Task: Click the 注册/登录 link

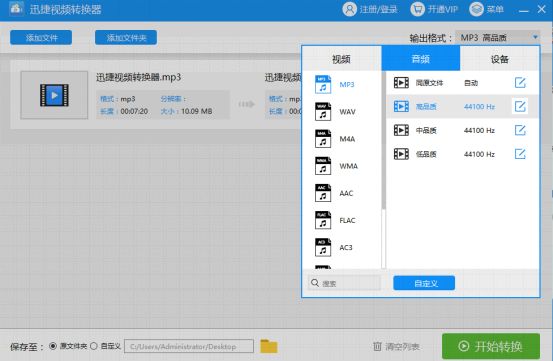Action: [x=378, y=9]
